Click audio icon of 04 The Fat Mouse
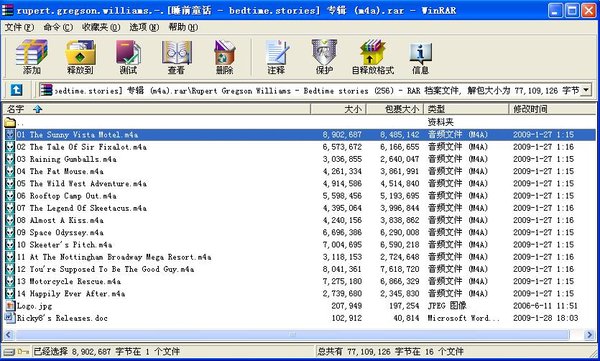Screen dimensions: 600x361 point(10,171)
